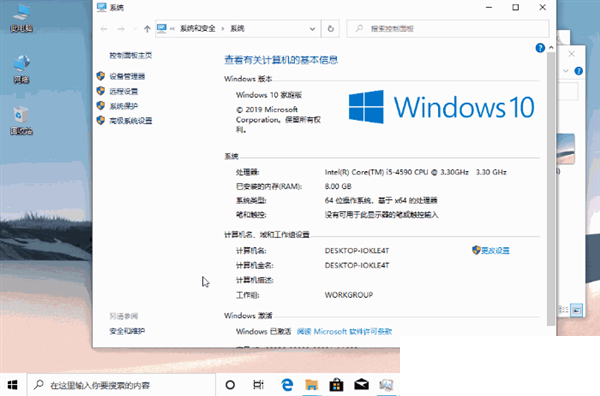Viewport: 600px width, 396px height.
Task: Close the background window behind the system window
Action: click(x=571, y=54)
